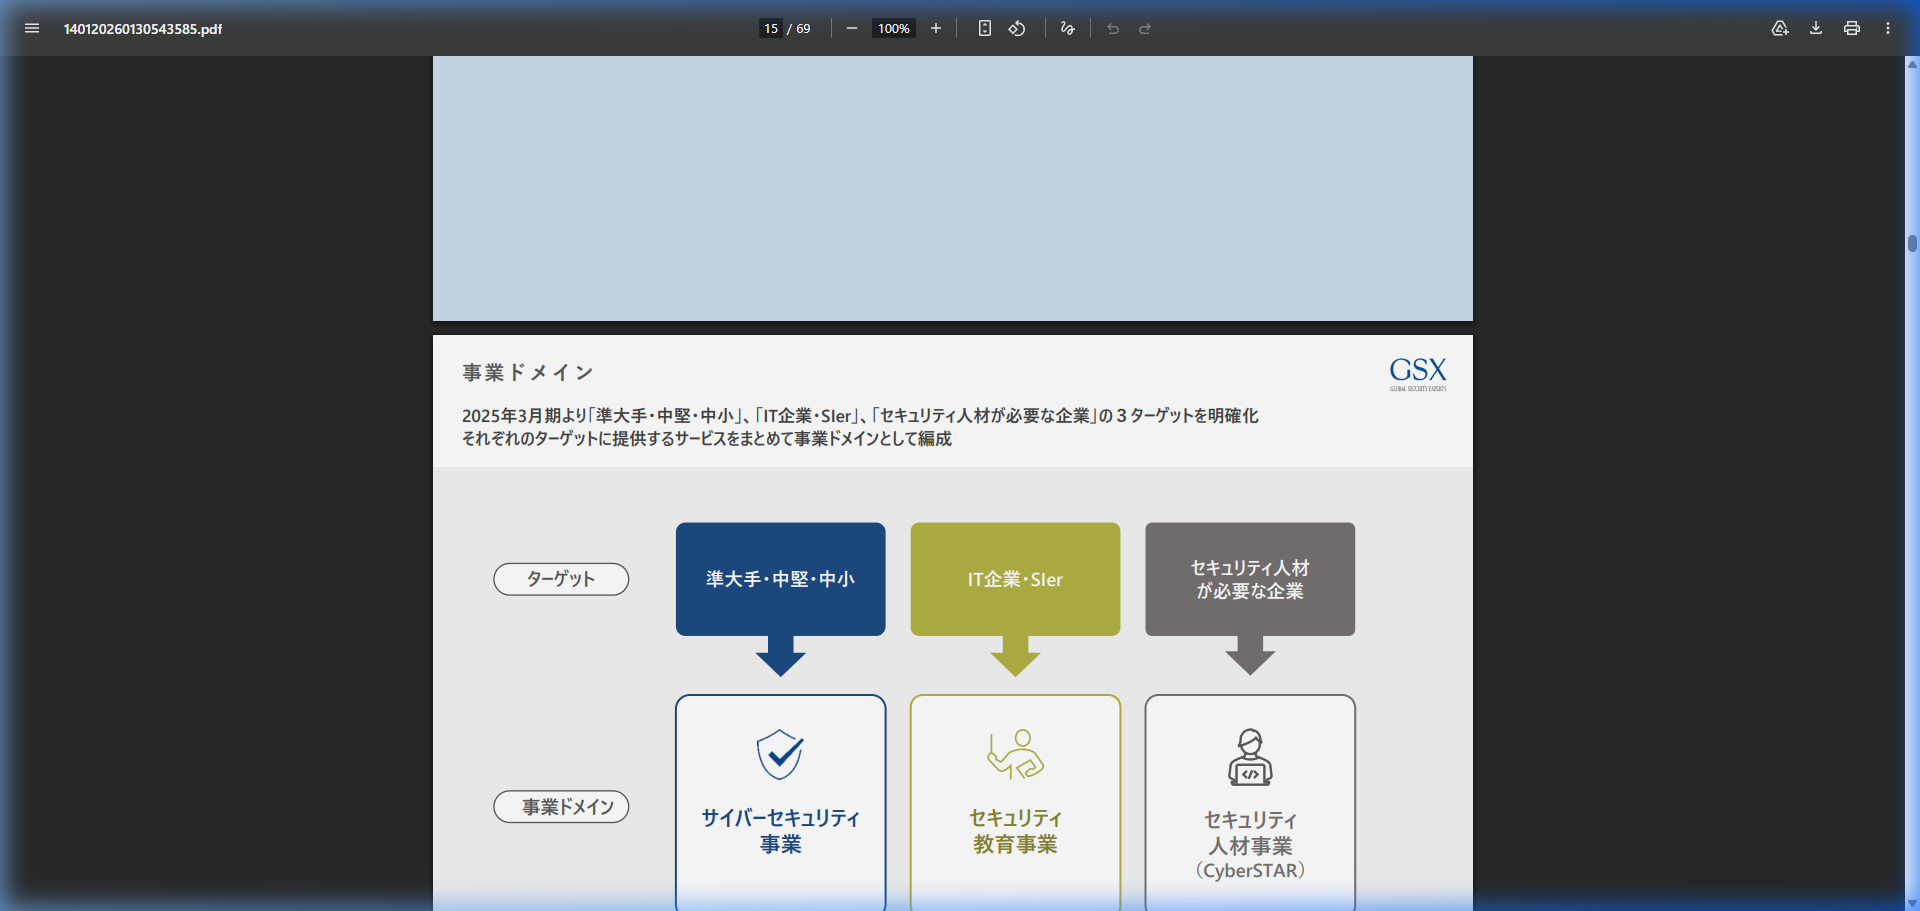Click the dark blue 準大手・中堅・中小 target box
This screenshot has width=1920, height=911.
tap(780, 578)
